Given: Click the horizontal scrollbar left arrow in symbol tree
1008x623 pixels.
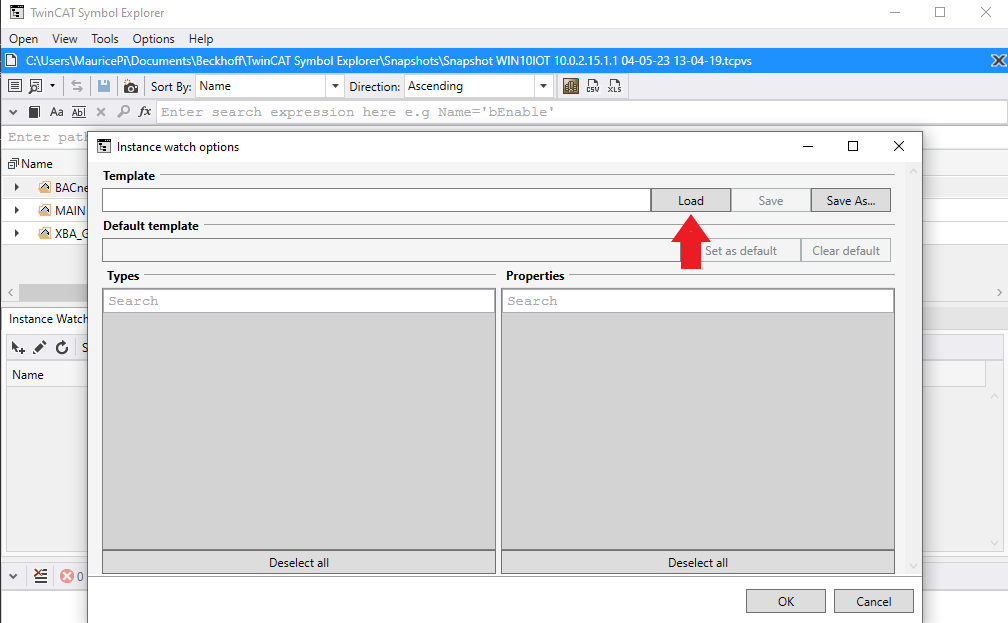Looking at the screenshot, I should (x=11, y=293).
